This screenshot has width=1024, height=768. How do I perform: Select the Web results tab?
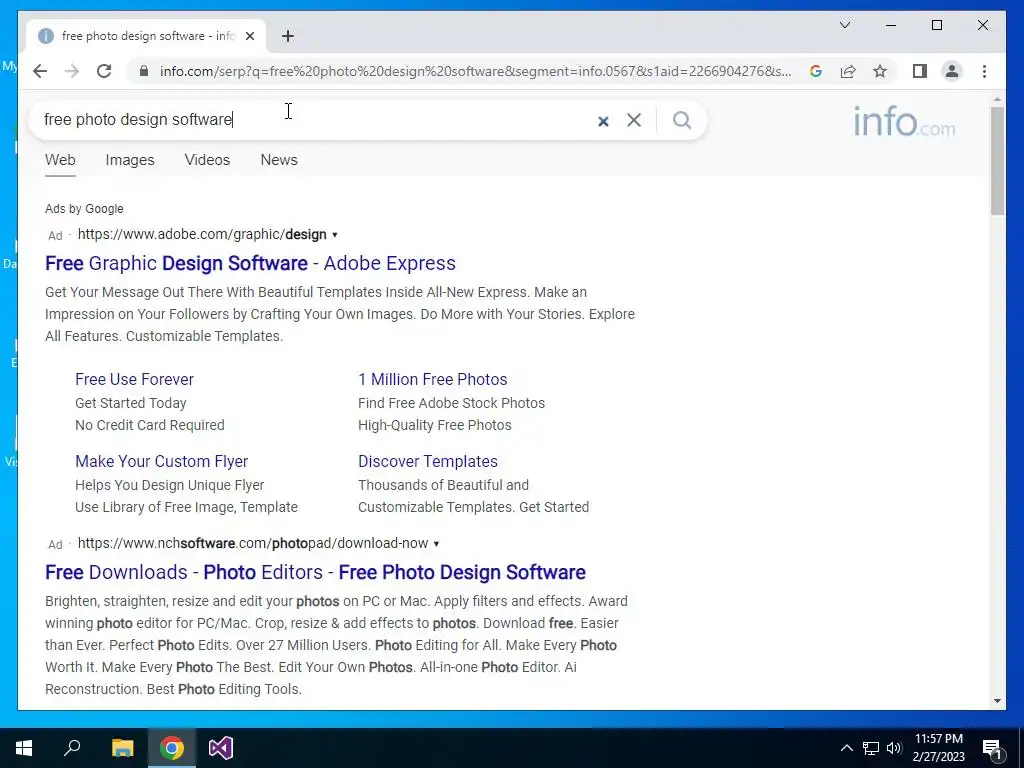pyautogui.click(x=60, y=160)
